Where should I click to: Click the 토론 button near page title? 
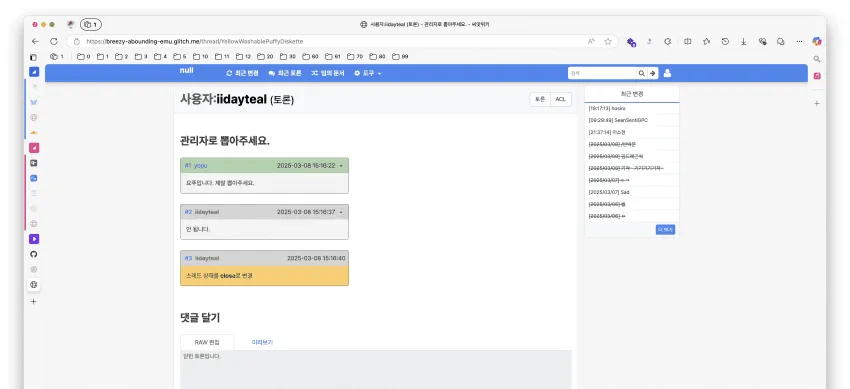click(540, 100)
